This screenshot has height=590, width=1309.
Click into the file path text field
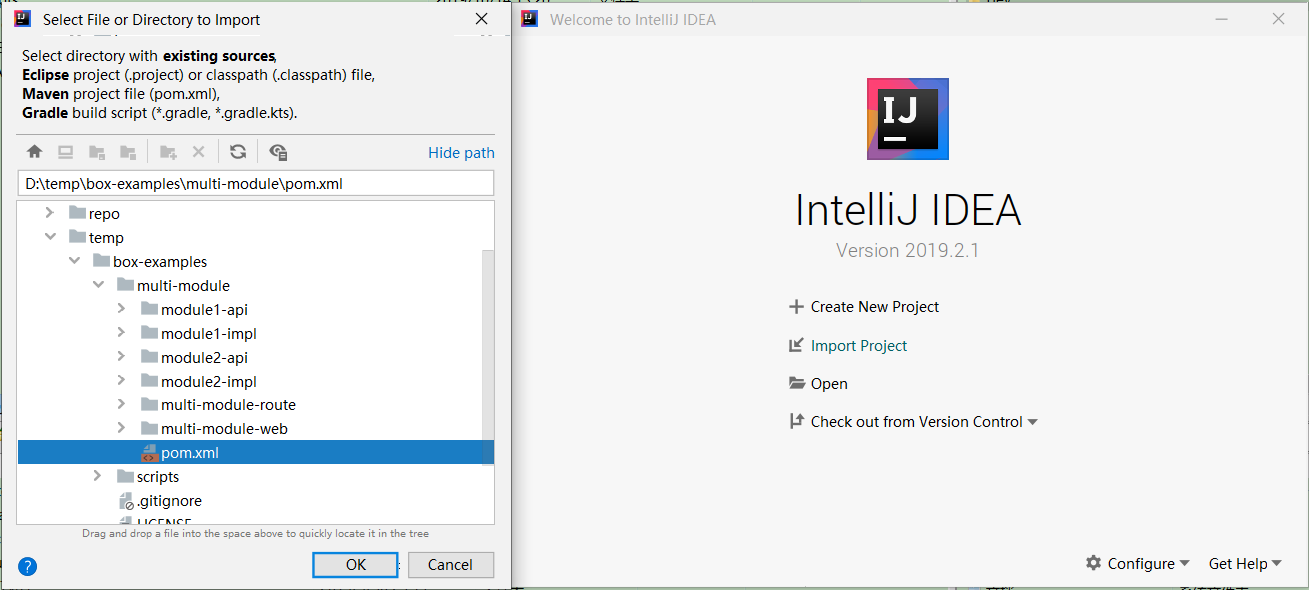[x=256, y=183]
